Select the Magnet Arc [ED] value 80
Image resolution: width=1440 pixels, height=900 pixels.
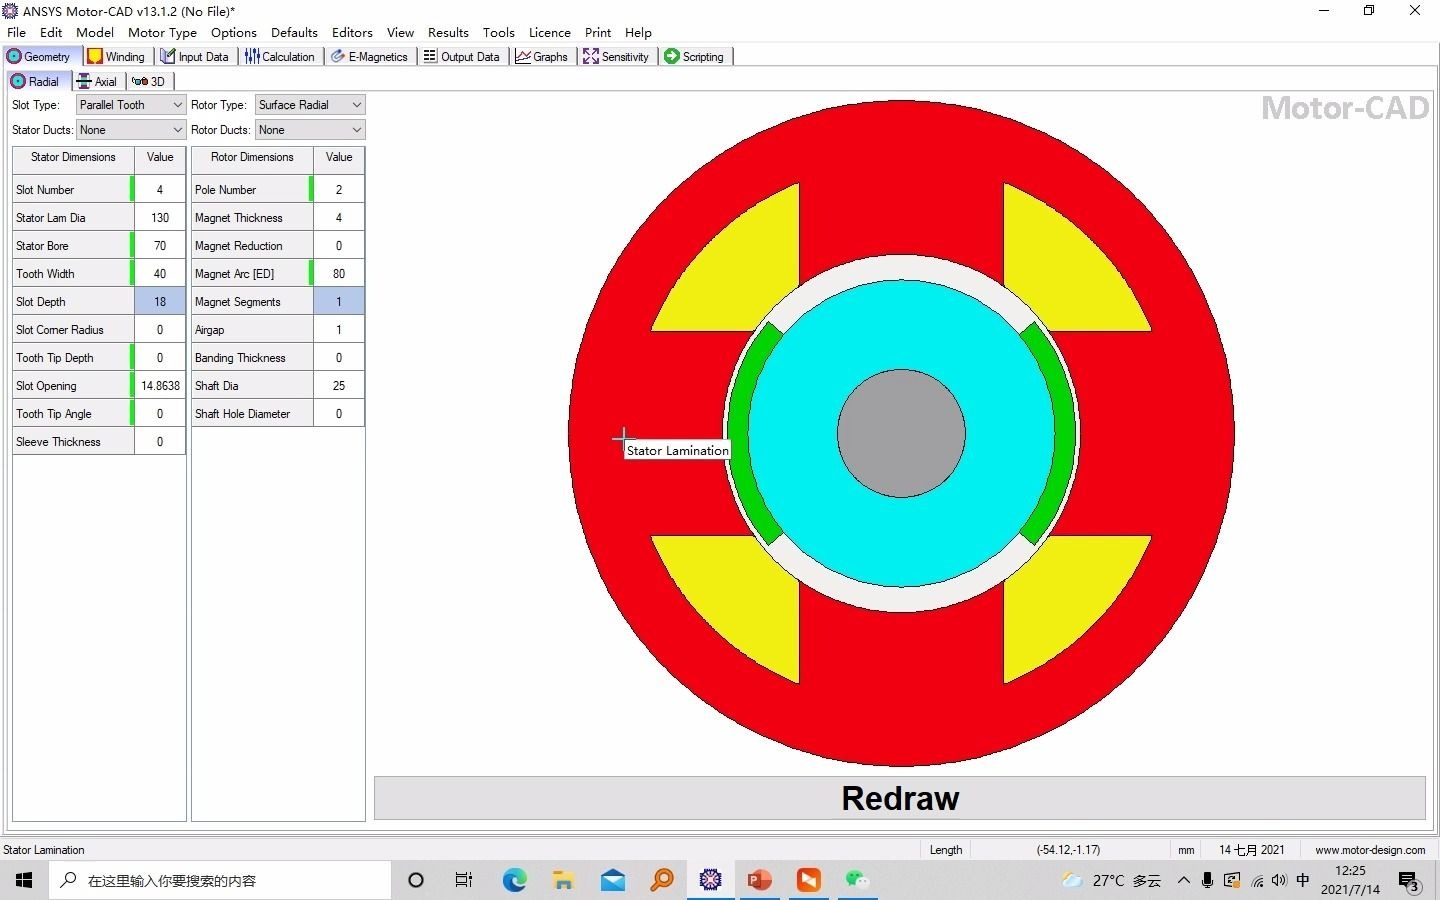(x=339, y=274)
